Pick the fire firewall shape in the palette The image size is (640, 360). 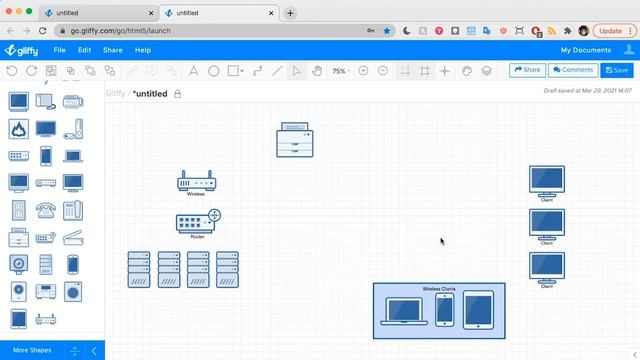point(18,129)
